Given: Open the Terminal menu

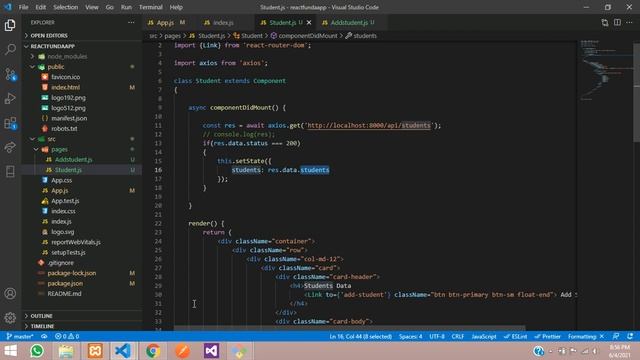Looking at the screenshot, I should (151, 7).
